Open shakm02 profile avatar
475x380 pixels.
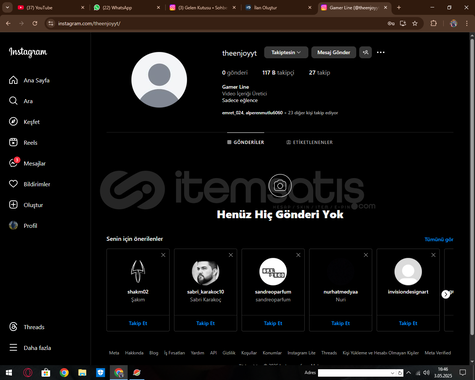pos(138,271)
